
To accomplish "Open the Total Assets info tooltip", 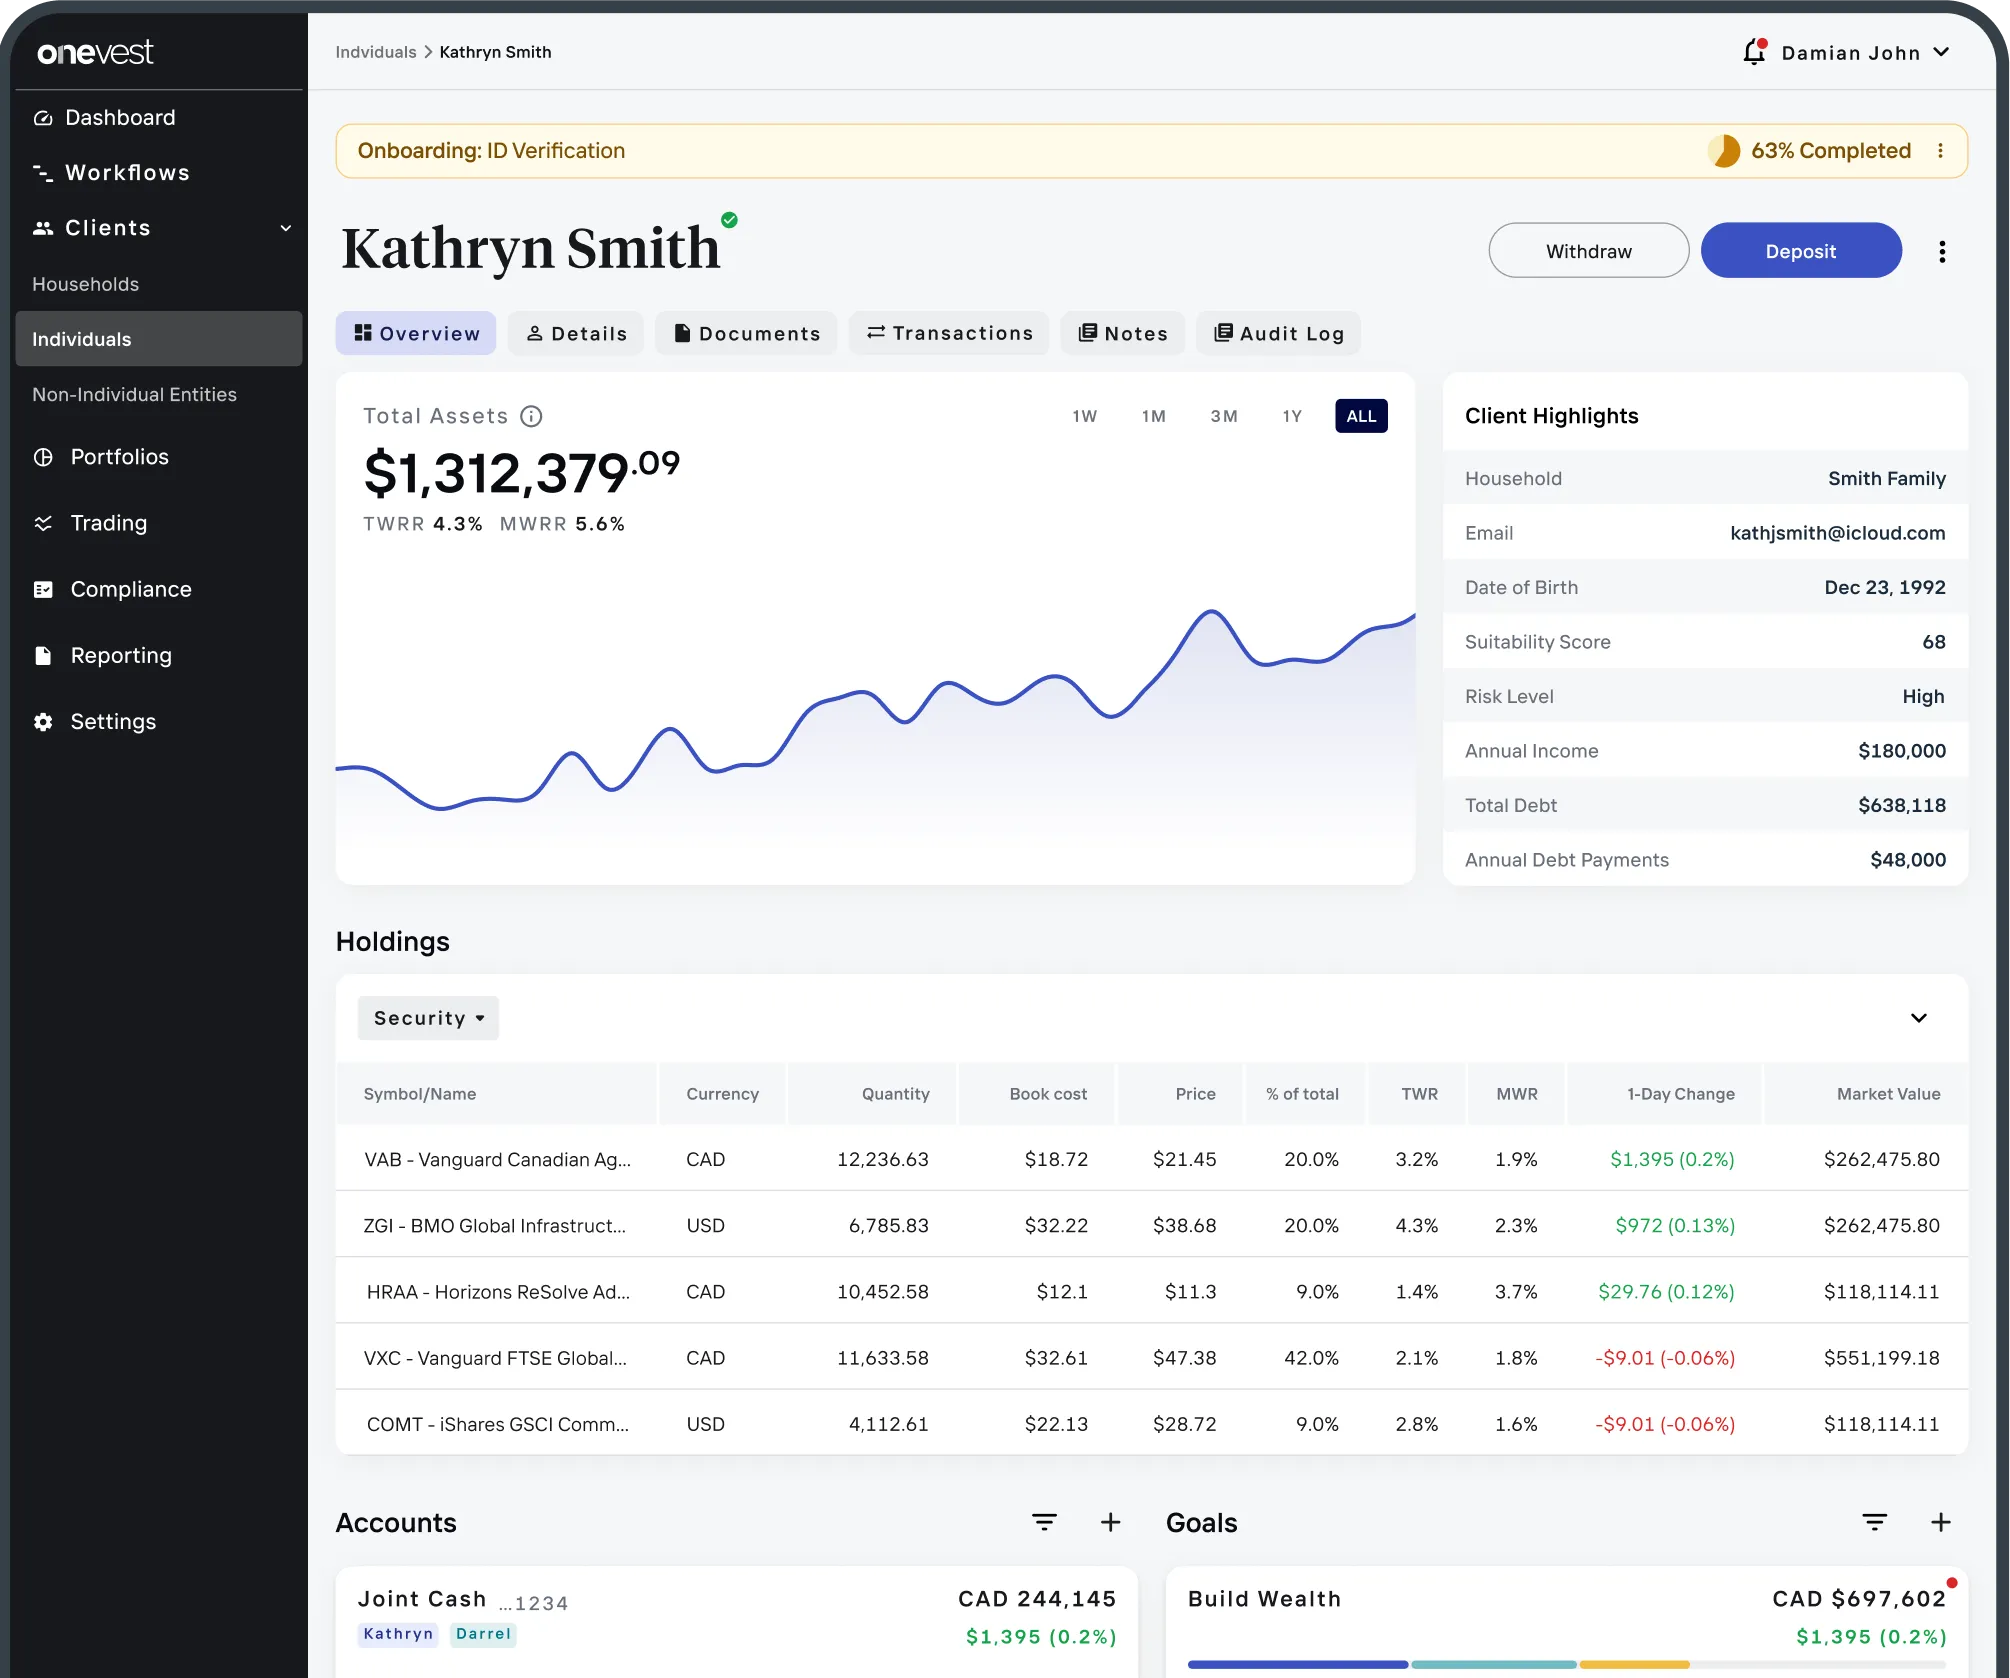I will (531, 416).
